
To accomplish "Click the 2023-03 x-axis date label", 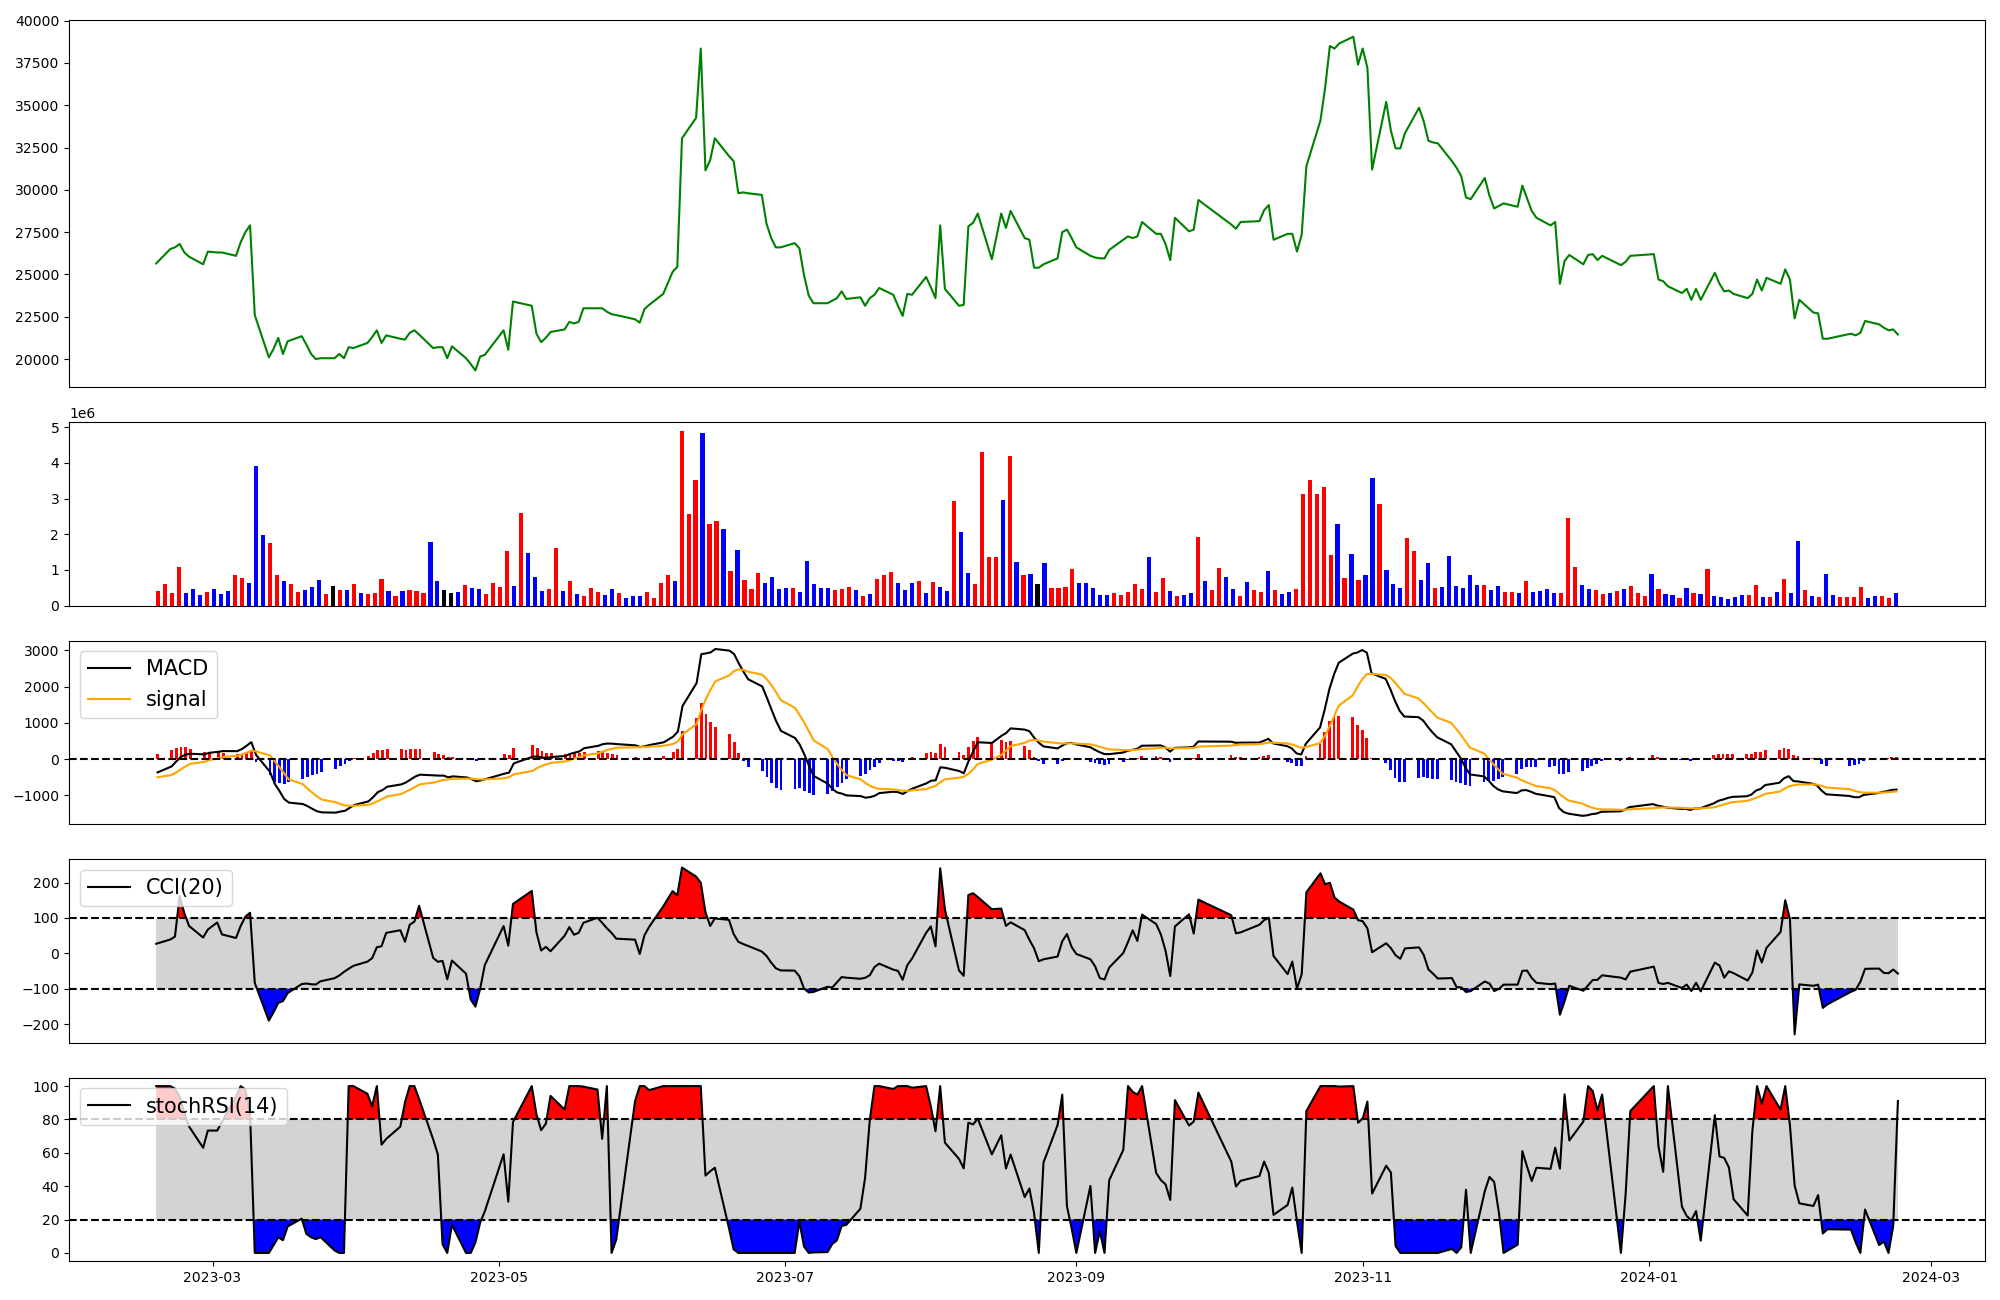I will point(212,1277).
